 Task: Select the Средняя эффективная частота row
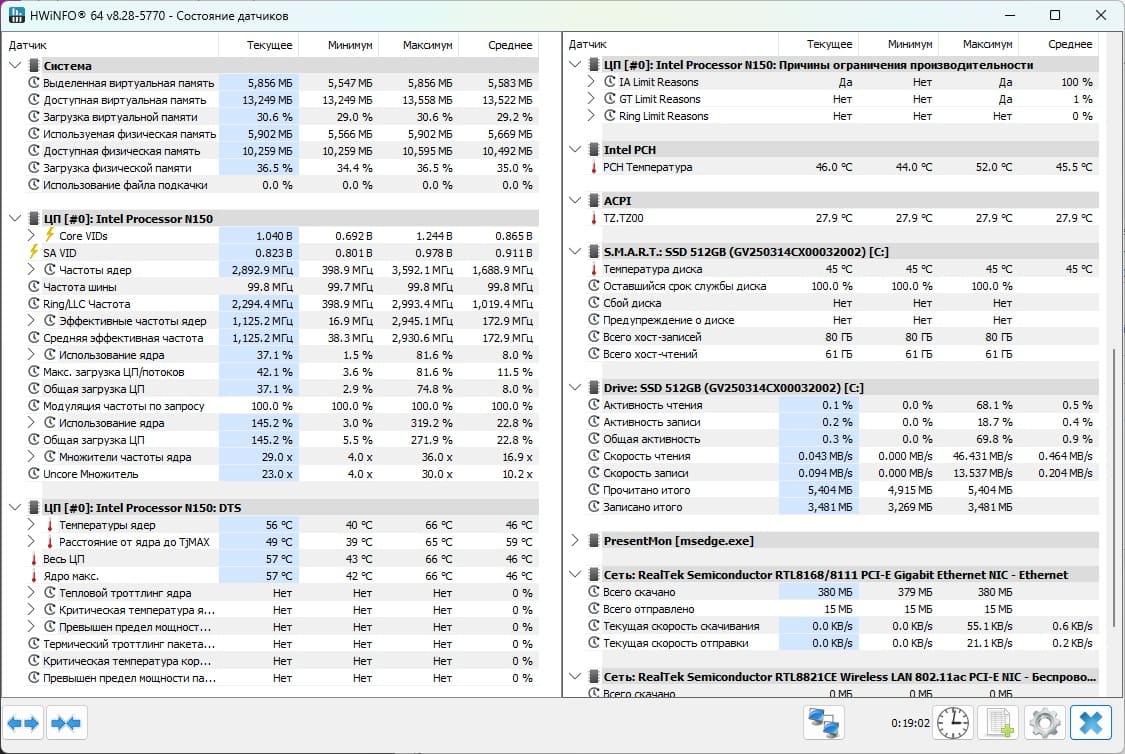[282, 337]
